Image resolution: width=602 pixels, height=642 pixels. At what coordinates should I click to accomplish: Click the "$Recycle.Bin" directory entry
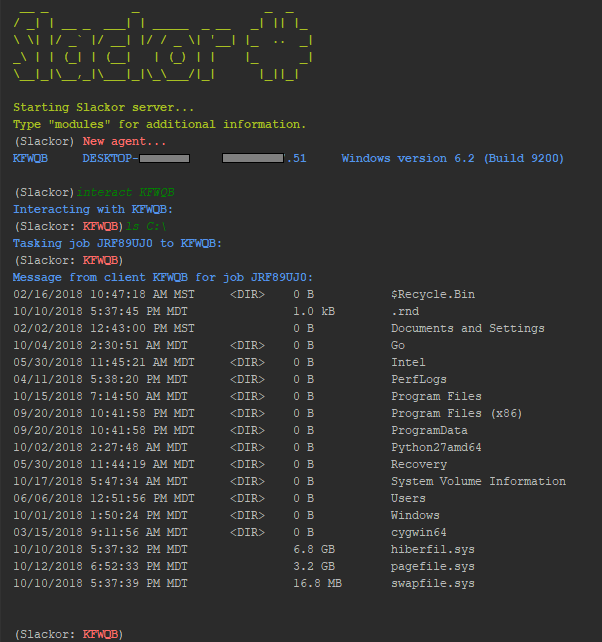(433, 294)
